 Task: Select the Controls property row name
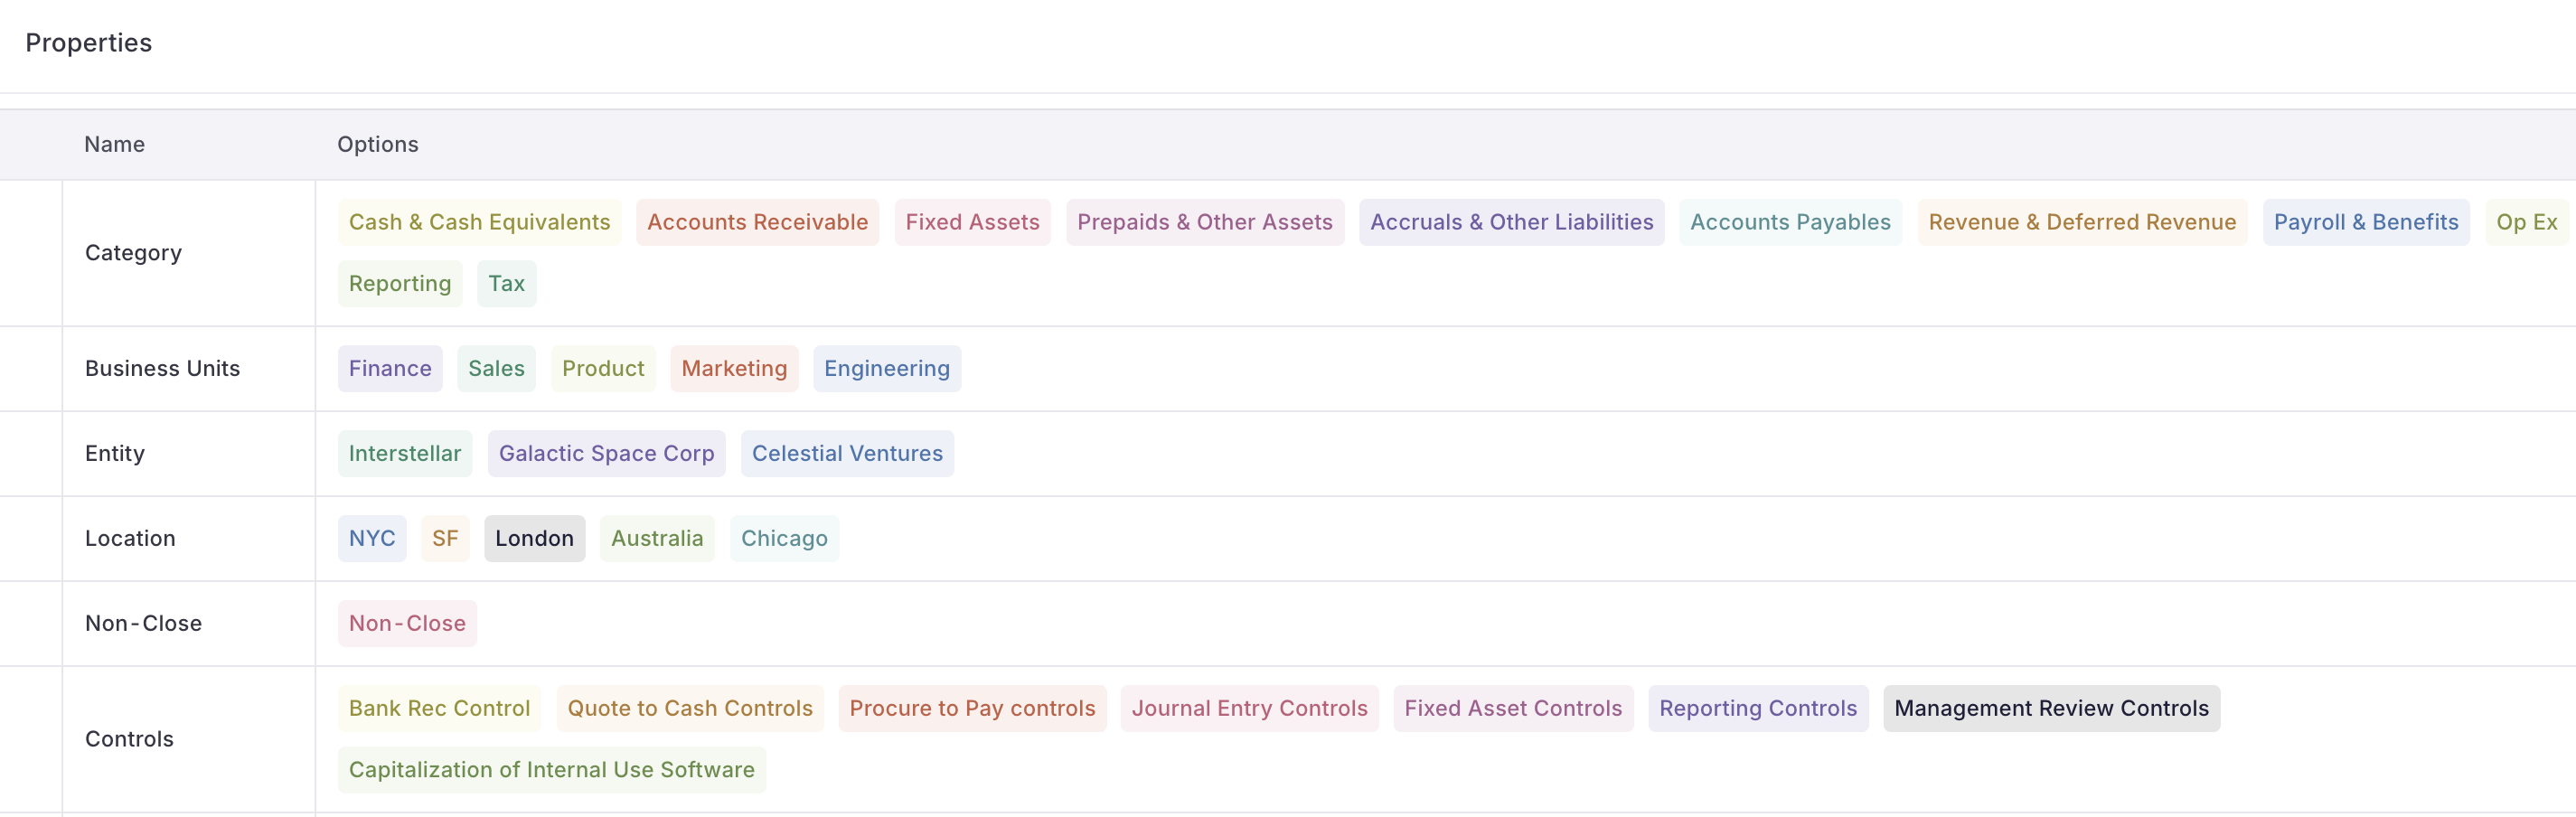point(129,739)
